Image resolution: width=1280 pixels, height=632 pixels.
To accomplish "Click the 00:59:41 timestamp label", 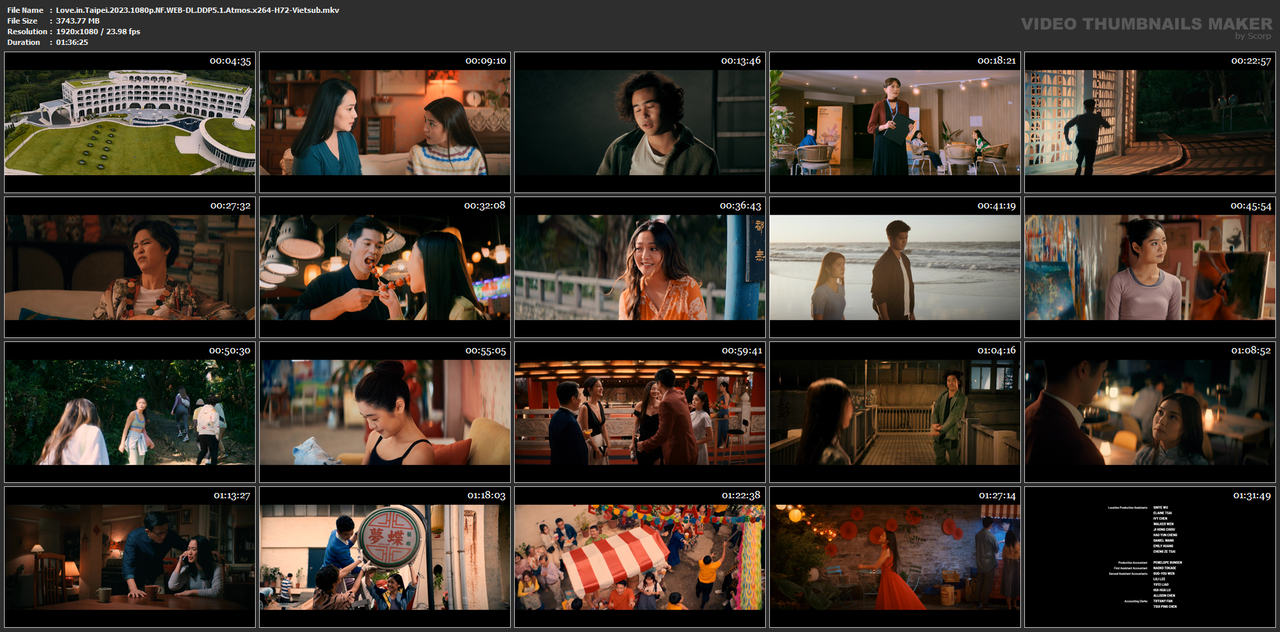I will tap(741, 351).
